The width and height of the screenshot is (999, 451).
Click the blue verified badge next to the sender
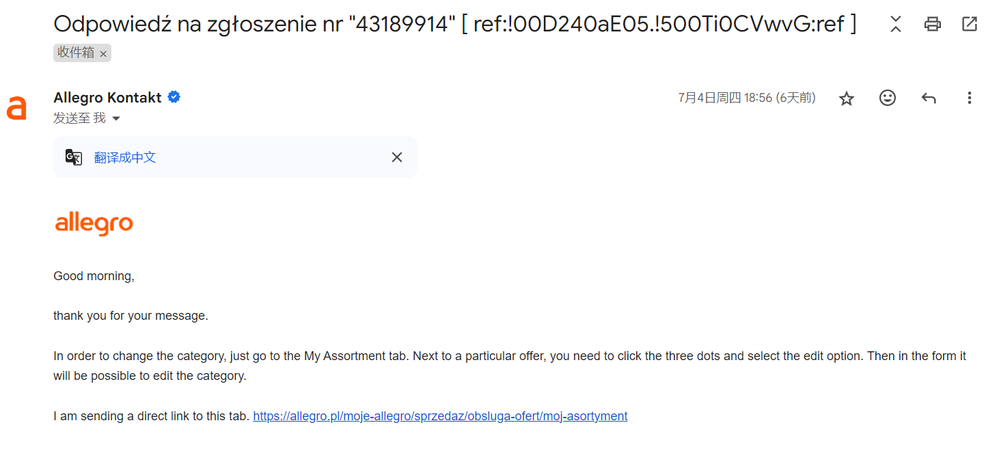pos(174,97)
